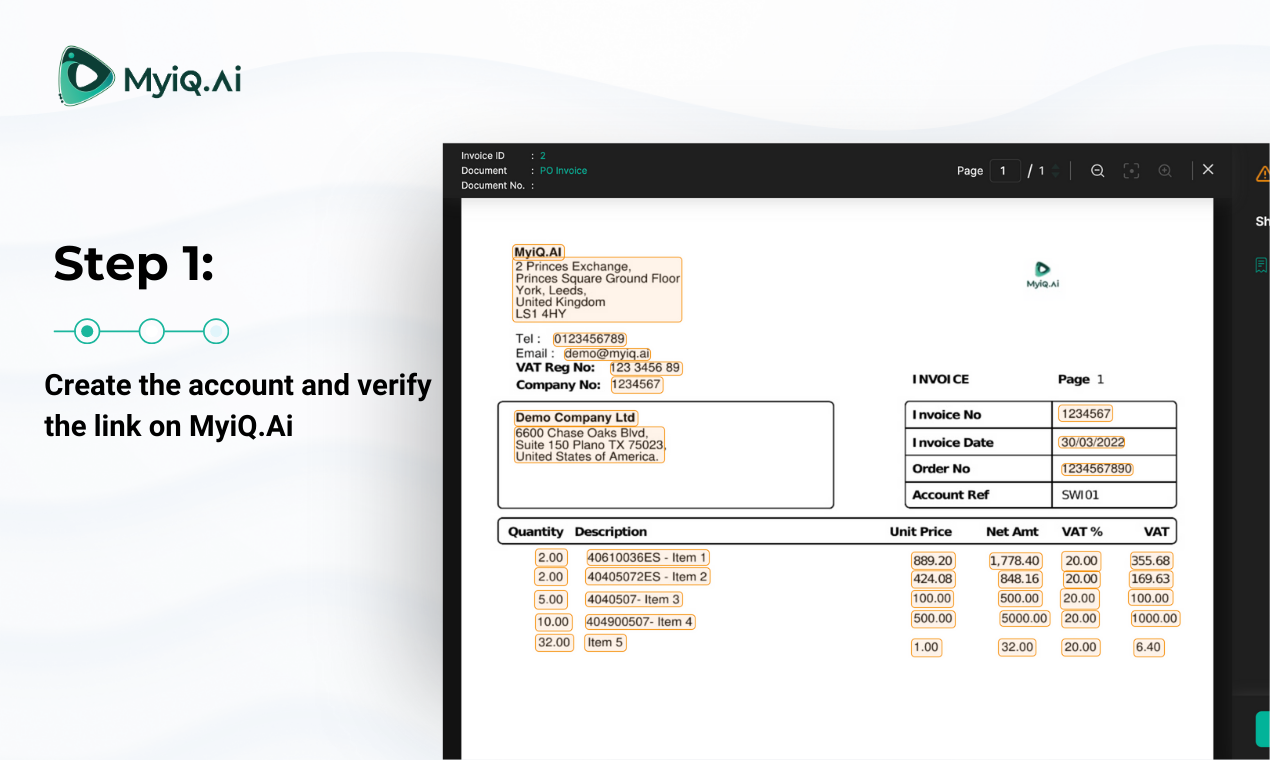
Task: Select VAT % 20.00 in Item 5 row
Action: click(x=1081, y=648)
